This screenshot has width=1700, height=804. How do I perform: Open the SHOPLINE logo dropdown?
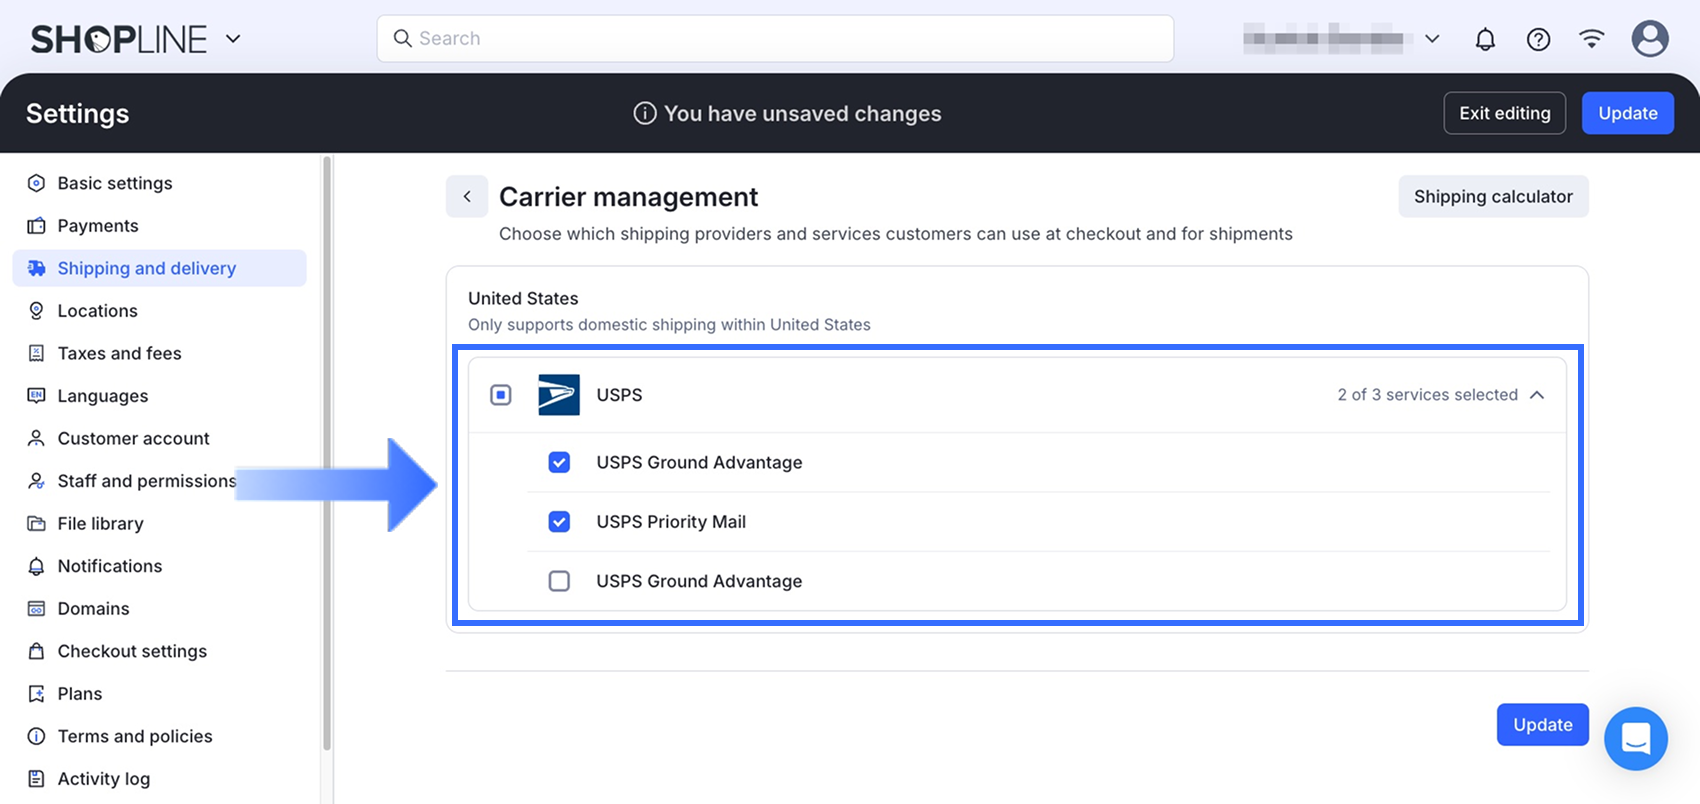coord(233,39)
